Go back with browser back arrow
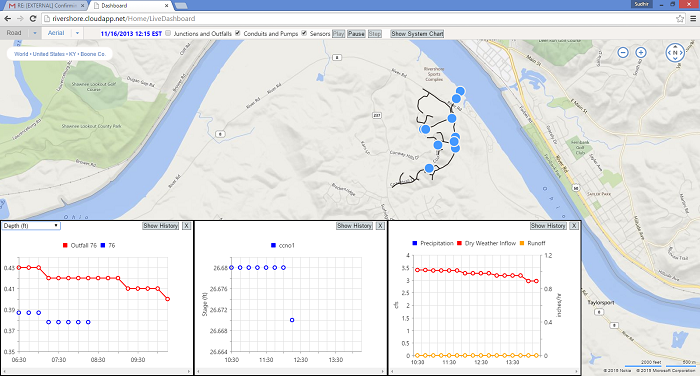700x376 pixels. [x=8, y=19]
